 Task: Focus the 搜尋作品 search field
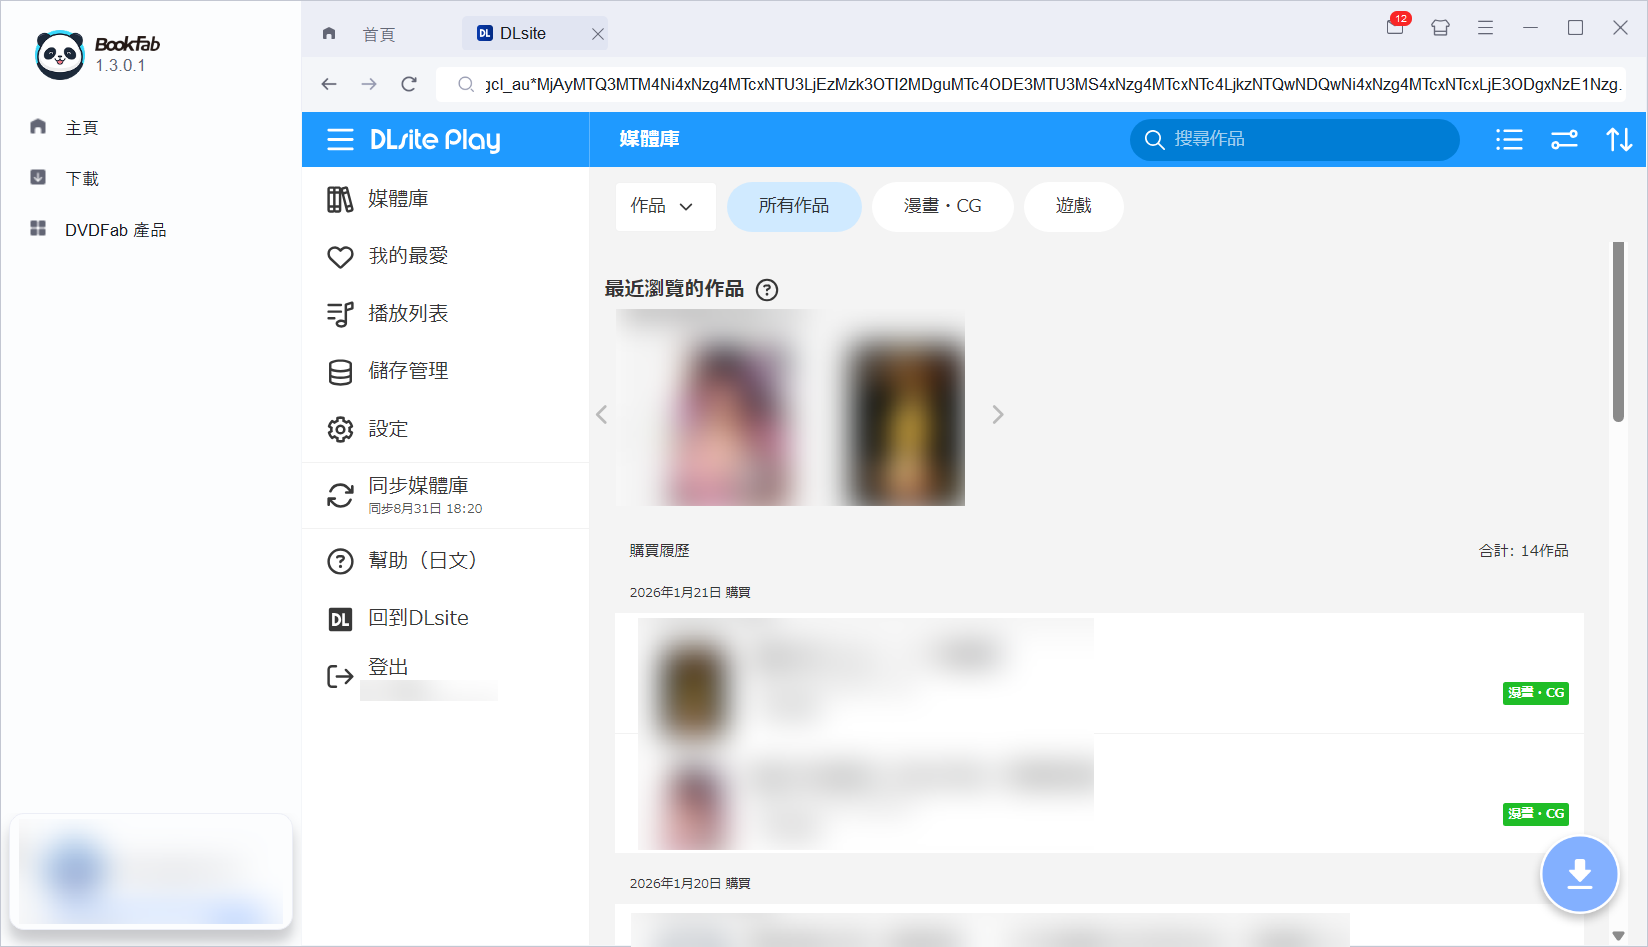tap(1294, 139)
